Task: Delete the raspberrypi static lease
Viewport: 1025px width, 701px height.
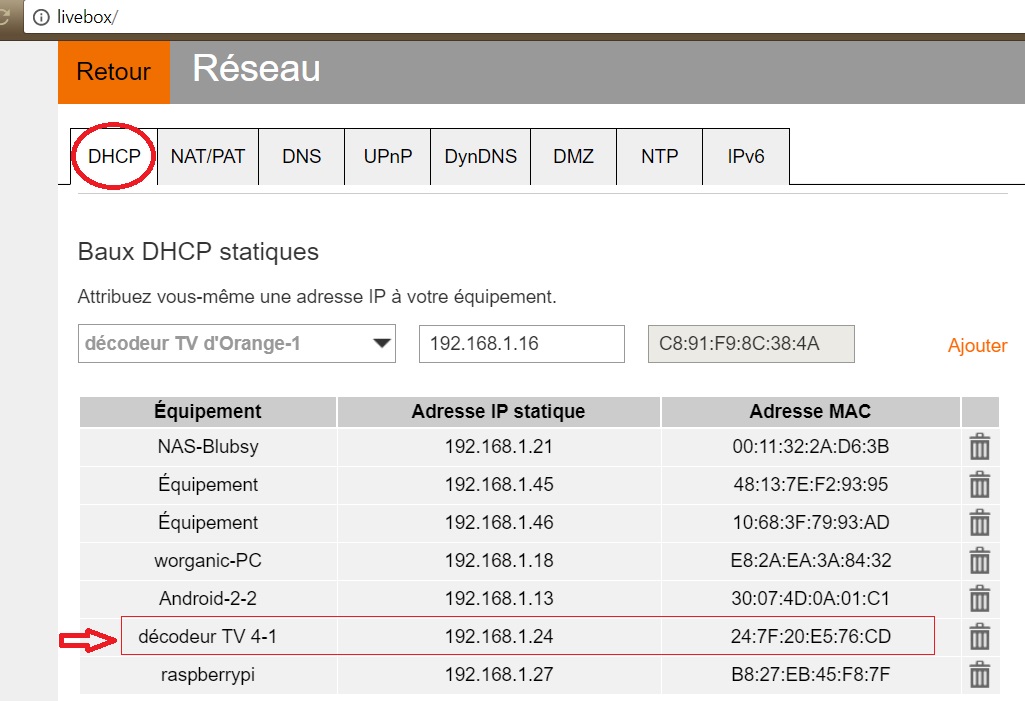Action: (x=978, y=674)
